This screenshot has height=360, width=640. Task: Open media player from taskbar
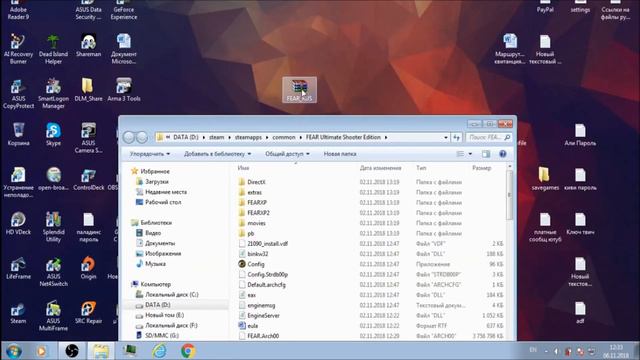[41, 351]
